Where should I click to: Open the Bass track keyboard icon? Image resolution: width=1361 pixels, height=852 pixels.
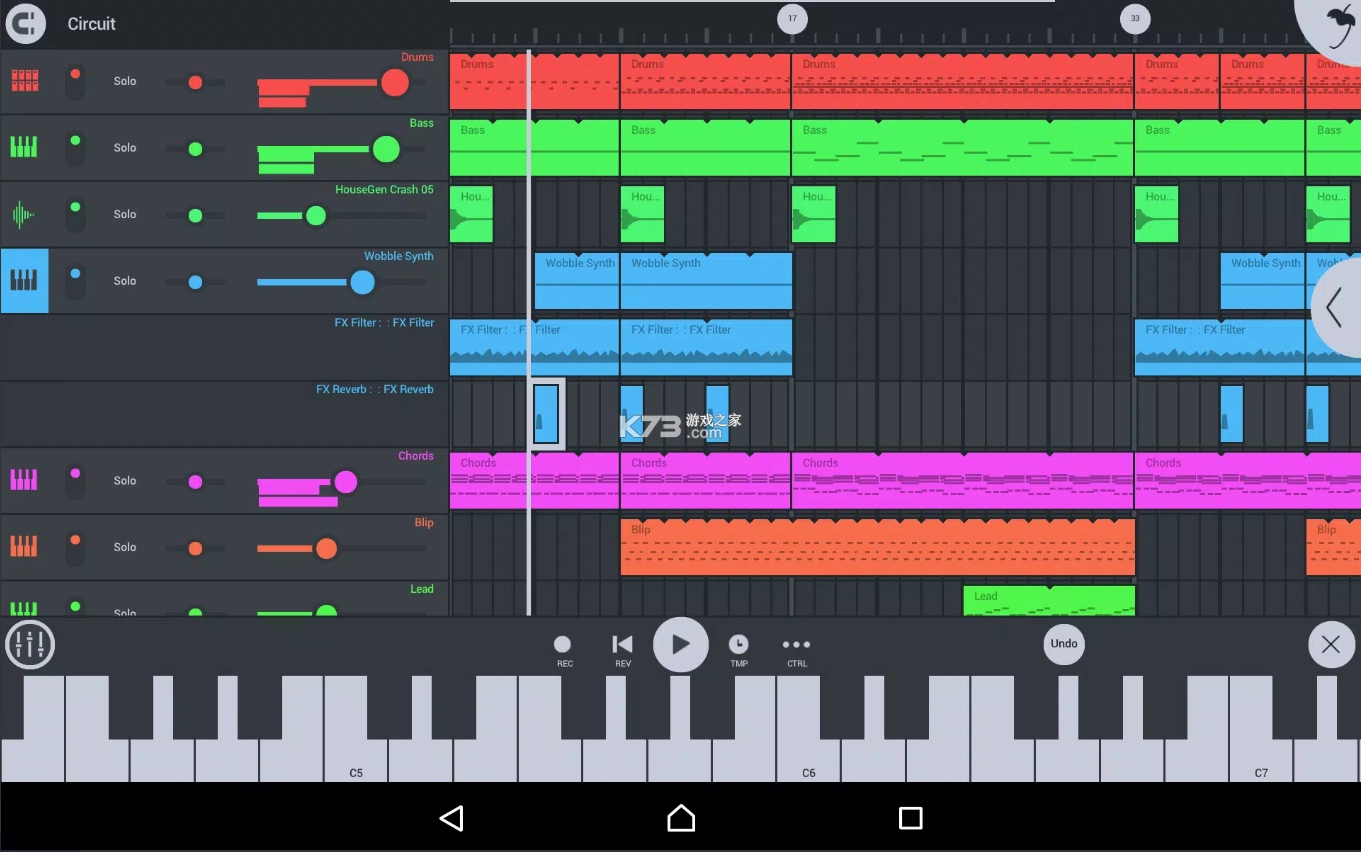pos(24,147)
